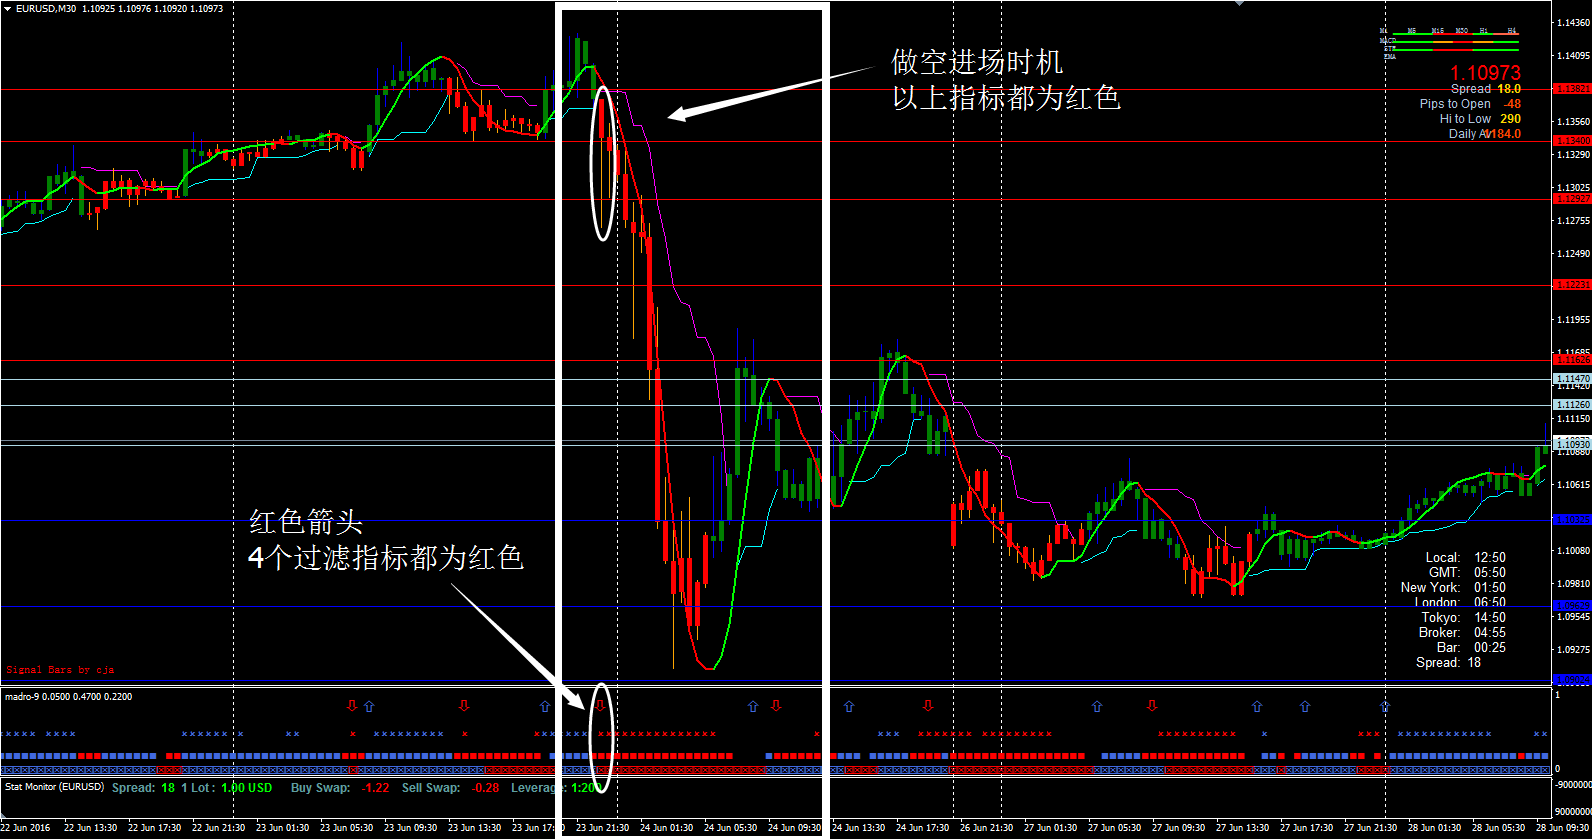Click the "New York: 01:50" clock row
This screenshot has width=1592, height=839.
(x=1453, y=588)
